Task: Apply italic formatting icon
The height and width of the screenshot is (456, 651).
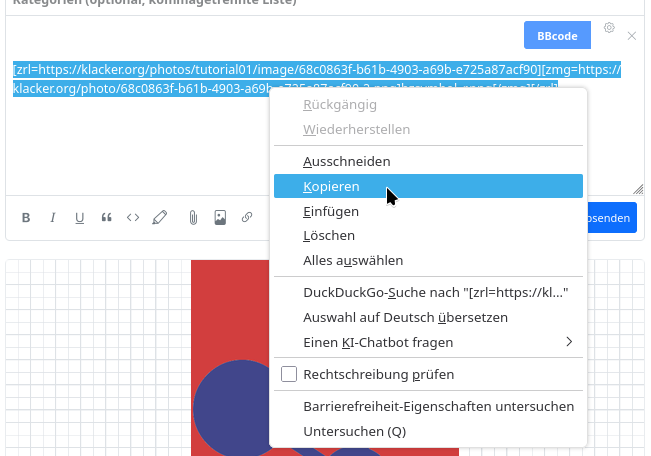Action: pos(52,218)
